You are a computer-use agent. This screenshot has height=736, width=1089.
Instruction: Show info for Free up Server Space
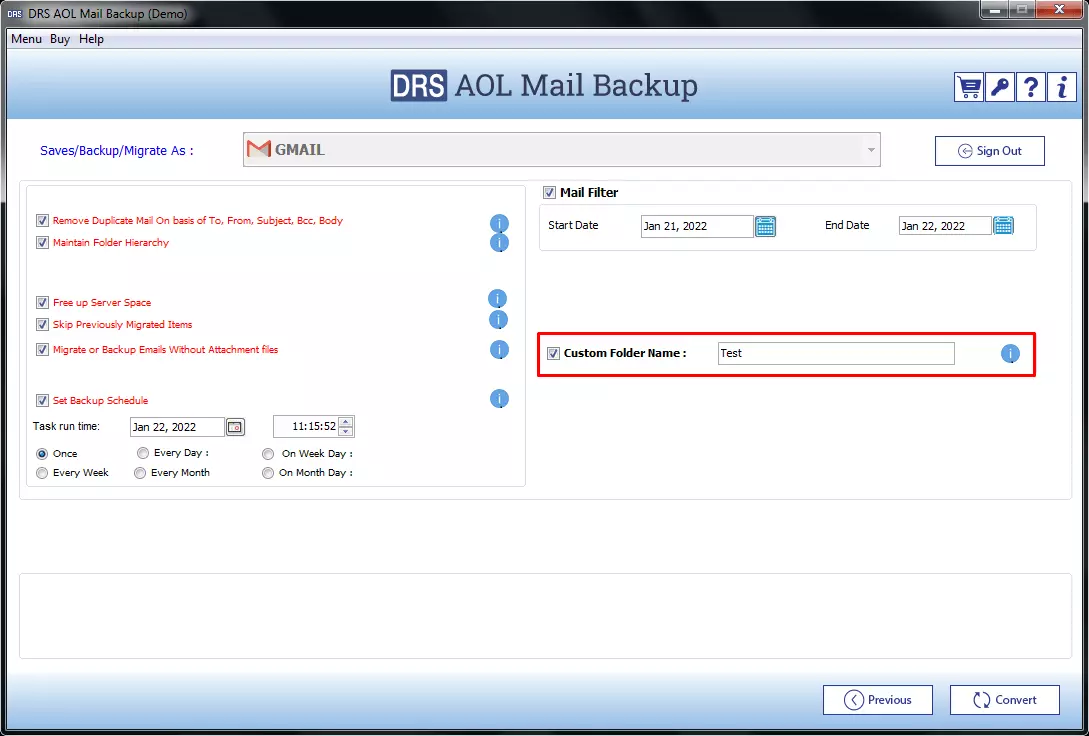coord(497,299)
